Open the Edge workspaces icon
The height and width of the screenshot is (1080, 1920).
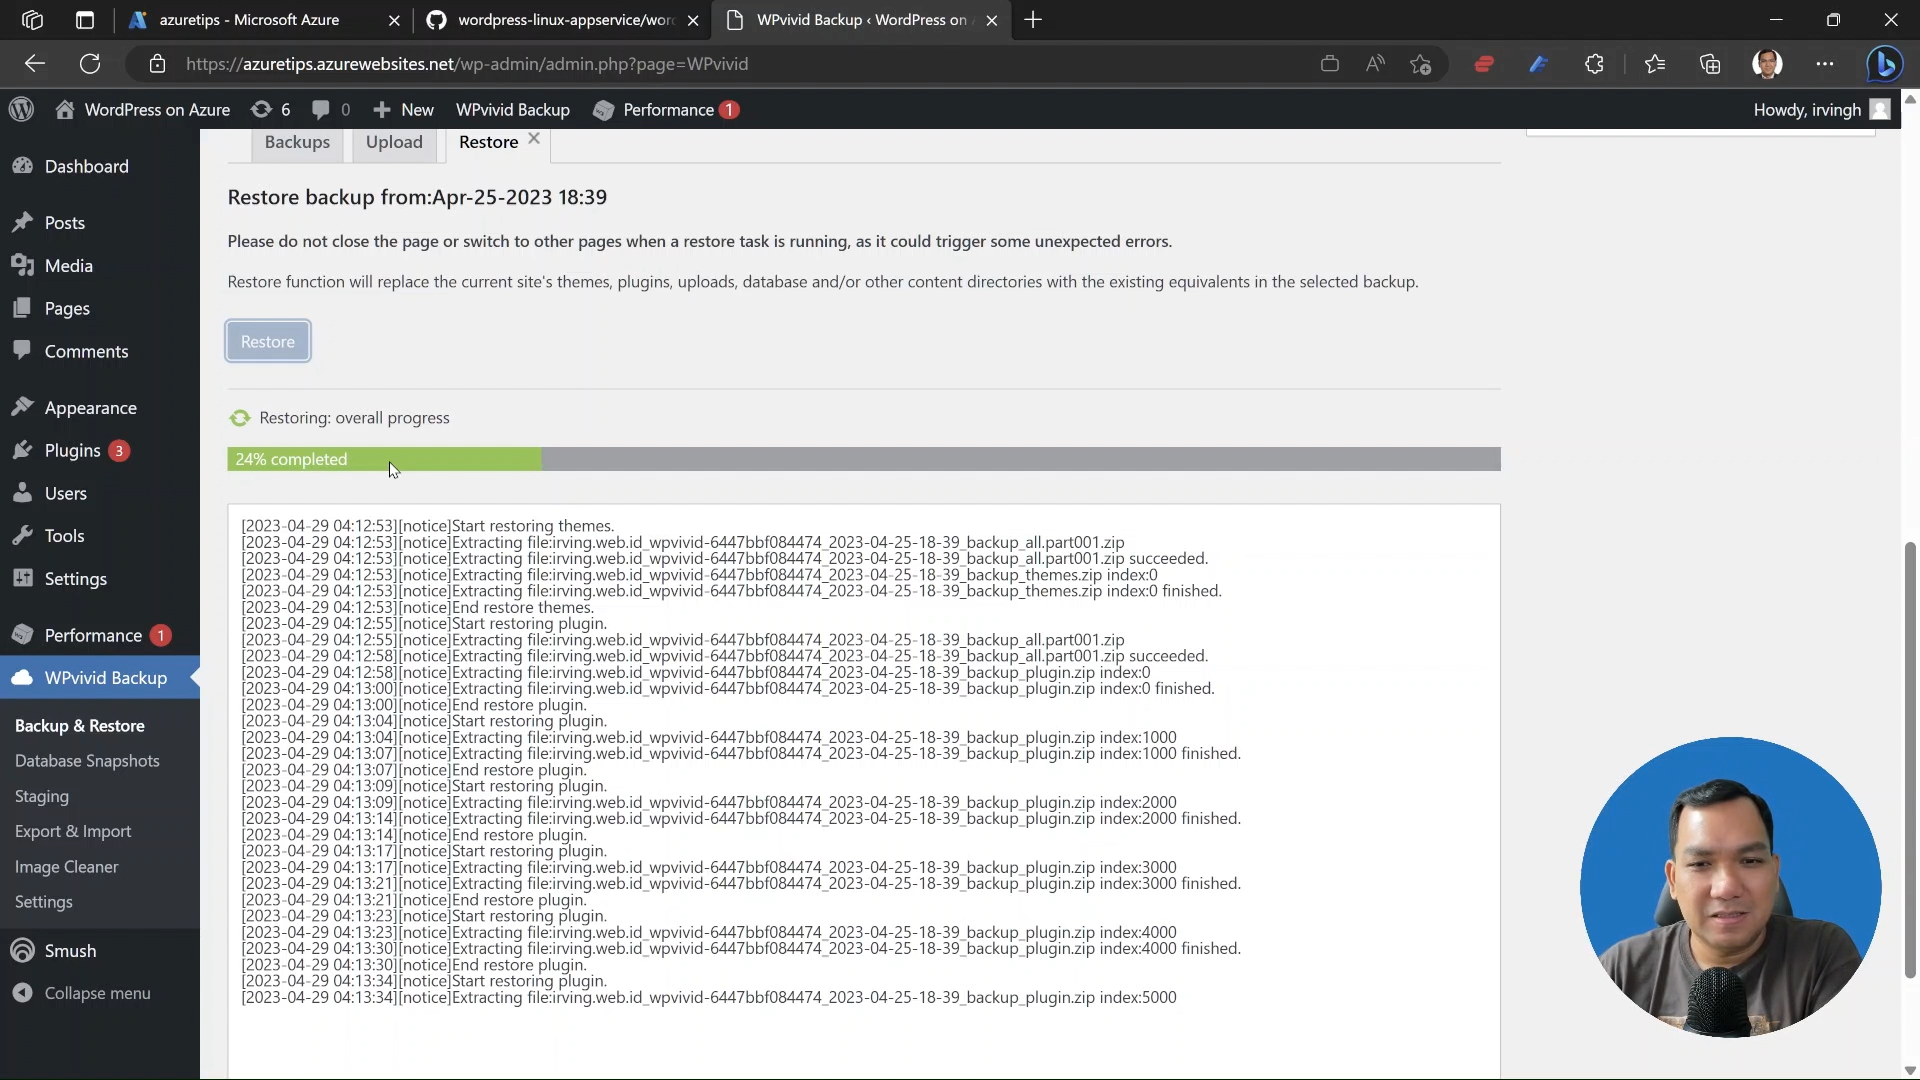tap(32, 20)
